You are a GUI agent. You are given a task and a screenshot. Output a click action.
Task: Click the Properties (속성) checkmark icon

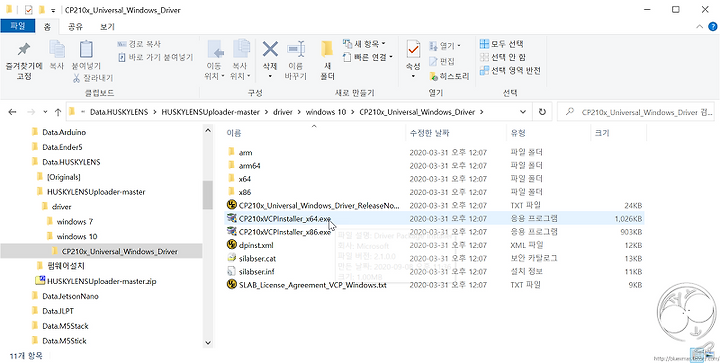(x=413, y=50)
